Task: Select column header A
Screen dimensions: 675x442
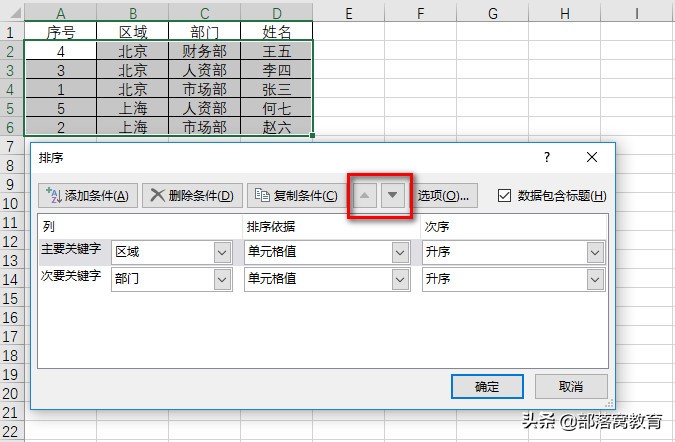Action: pyautogui.click(x=61, y=13)
